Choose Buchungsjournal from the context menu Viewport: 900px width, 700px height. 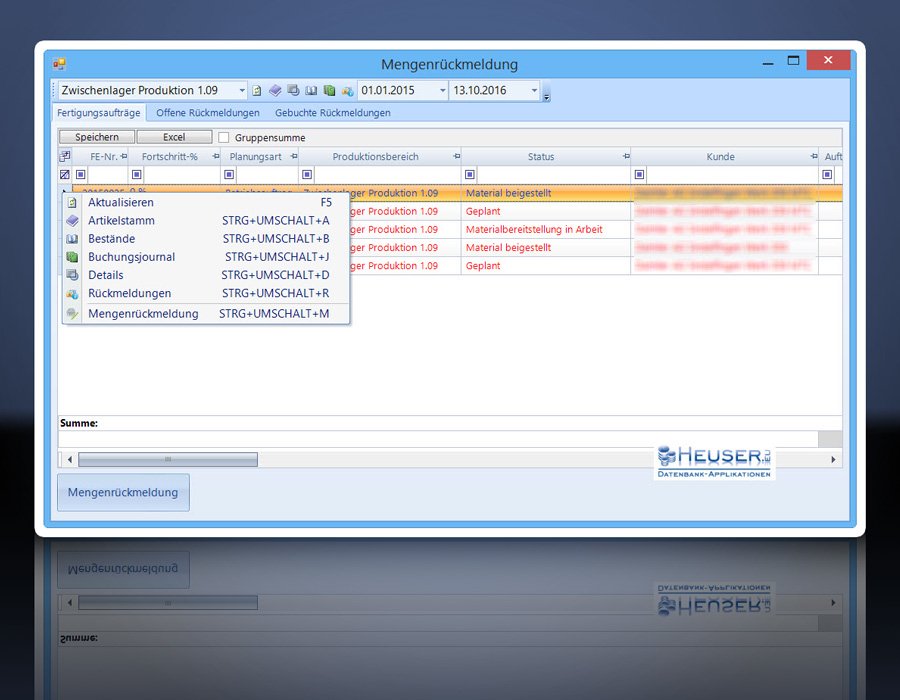pos(206,257)
